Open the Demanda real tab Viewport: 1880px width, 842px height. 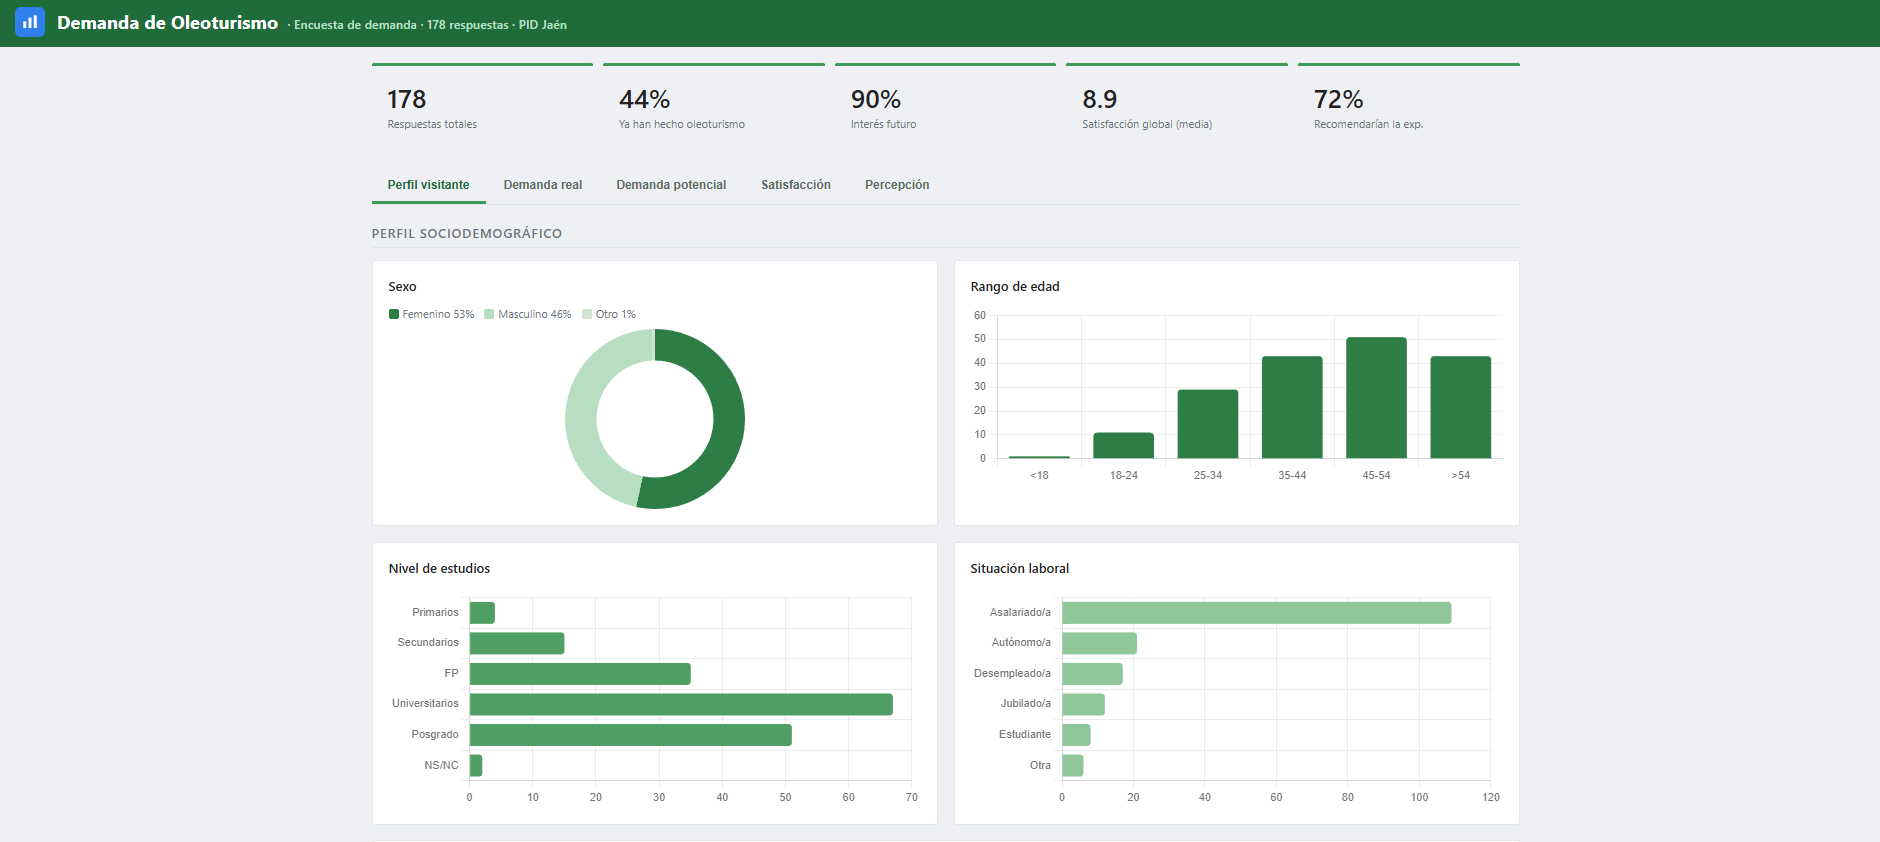click(x=543, y=185)
